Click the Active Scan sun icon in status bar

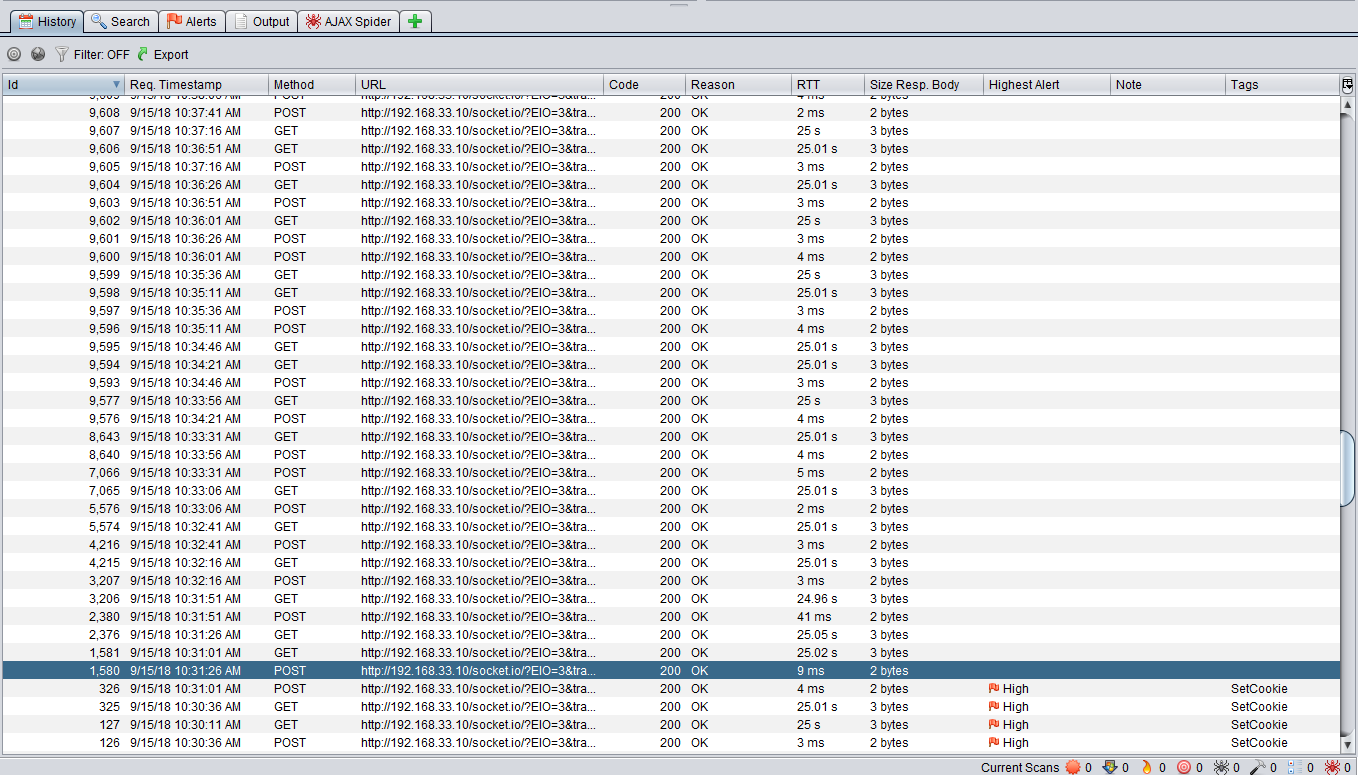point(1072,766)
